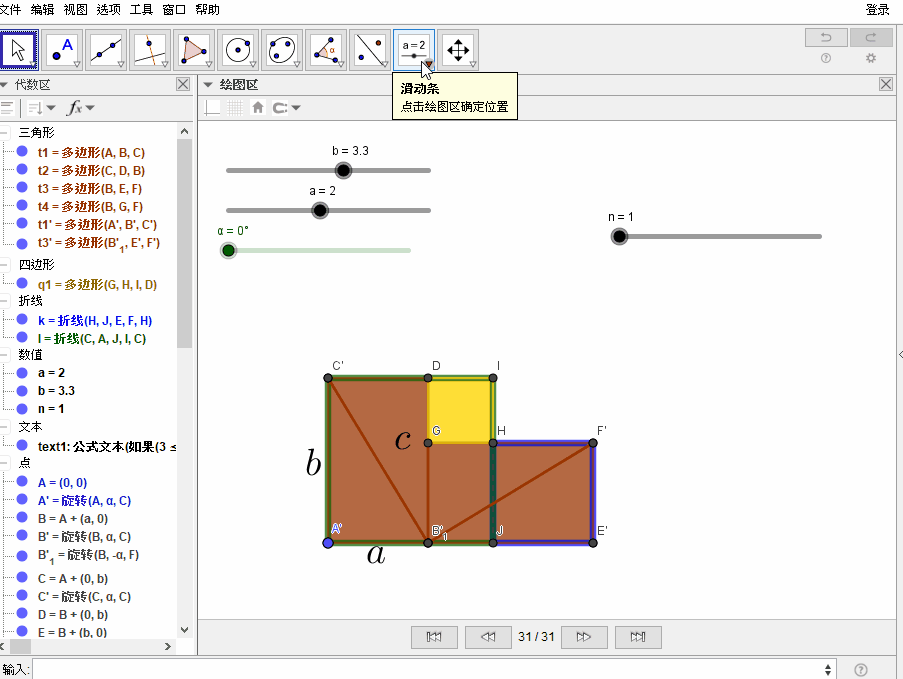Open the help icon under Undo

826,58
